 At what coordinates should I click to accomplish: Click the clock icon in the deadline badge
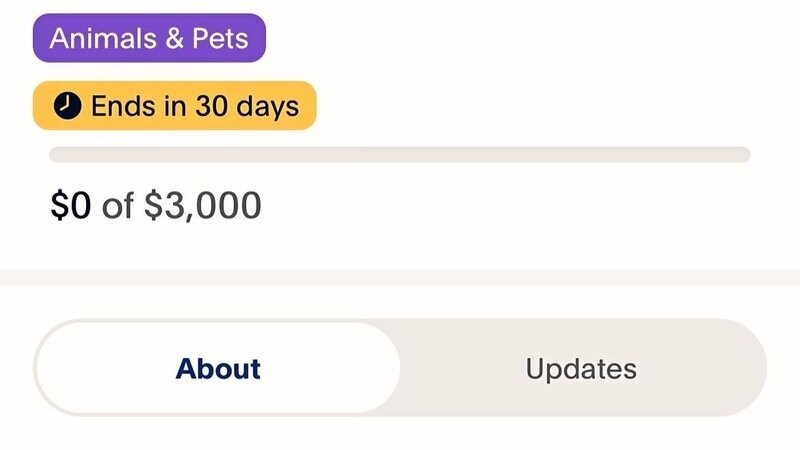point(65,106)
